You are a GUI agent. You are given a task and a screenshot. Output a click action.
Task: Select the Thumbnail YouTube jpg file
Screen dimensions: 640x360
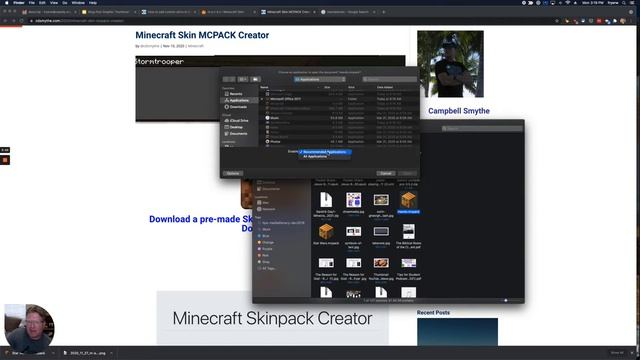(x=381, y=263)
